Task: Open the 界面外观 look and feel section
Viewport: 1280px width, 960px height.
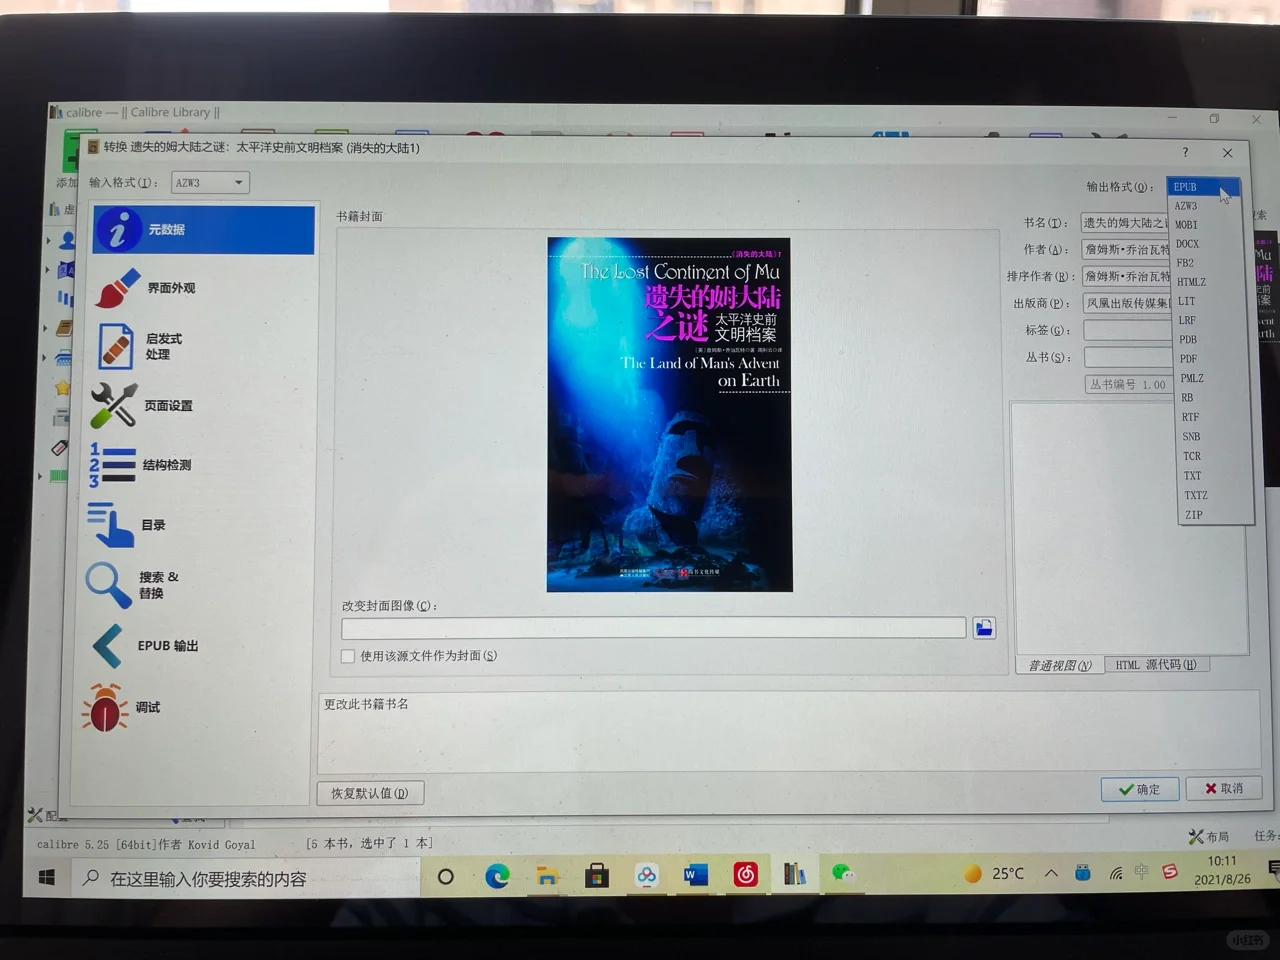Action: pyautogui.click(x=147, y=288)
